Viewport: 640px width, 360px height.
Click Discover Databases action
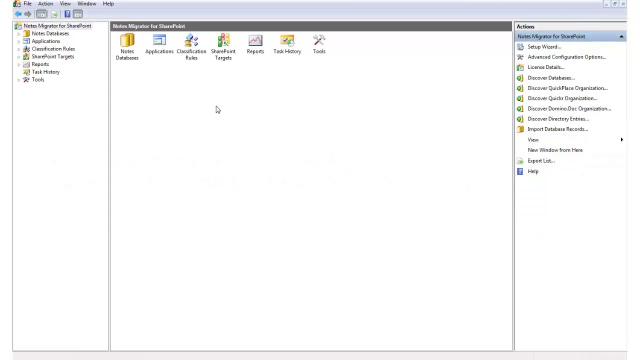click(x=551, y=78)
